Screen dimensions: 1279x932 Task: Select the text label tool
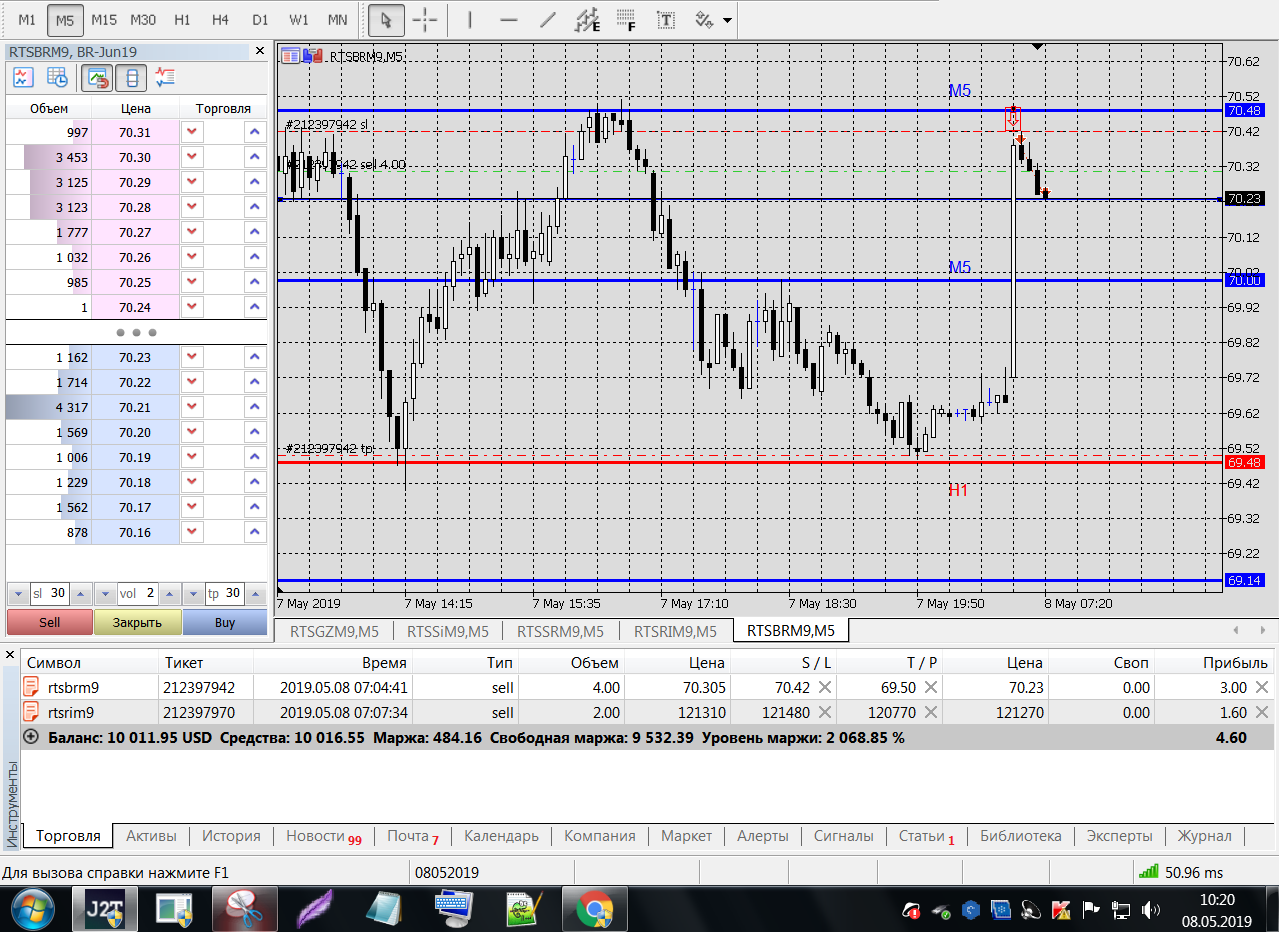coord(665,20)
